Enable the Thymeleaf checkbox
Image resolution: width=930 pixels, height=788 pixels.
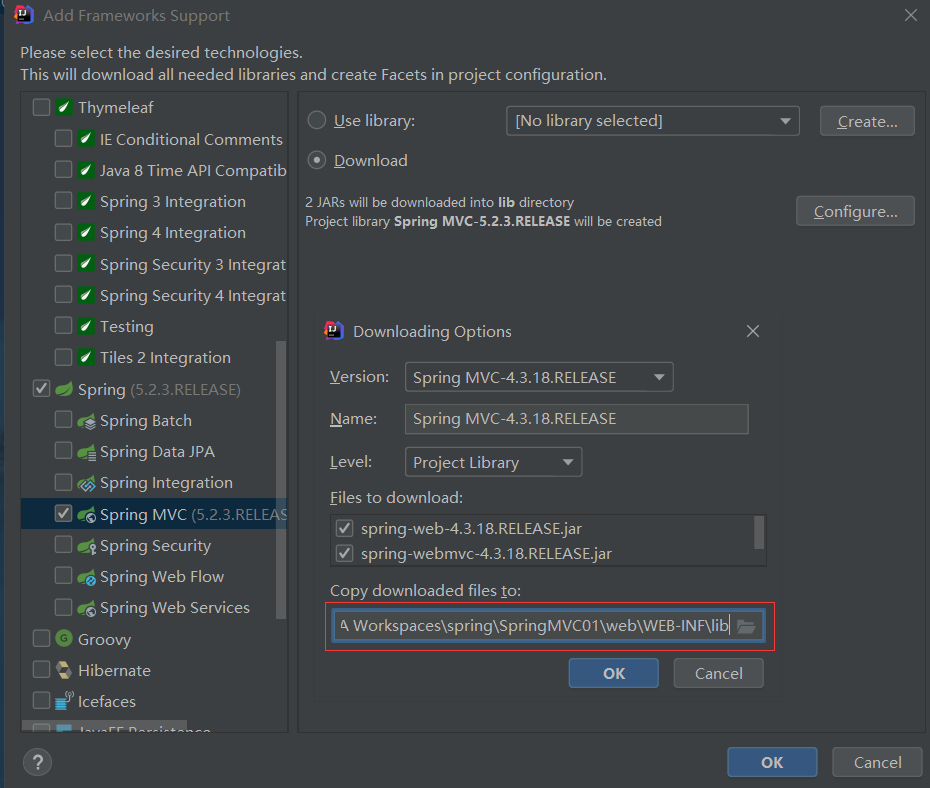pos(42,107)
